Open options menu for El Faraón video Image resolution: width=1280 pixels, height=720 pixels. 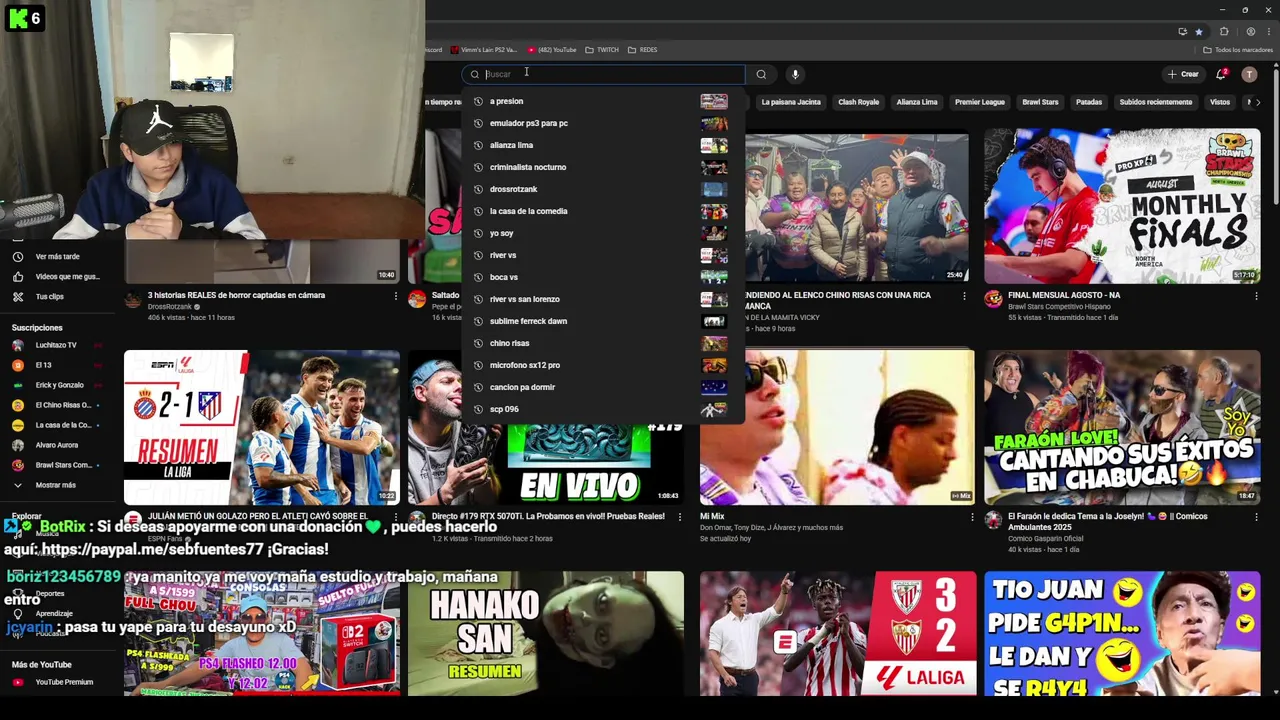(1257, 517)
